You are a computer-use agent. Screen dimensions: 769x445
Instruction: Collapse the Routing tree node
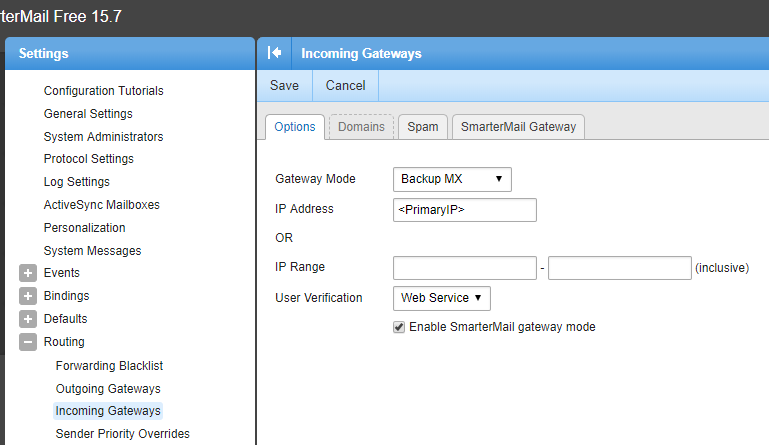[x=28, y=342]
